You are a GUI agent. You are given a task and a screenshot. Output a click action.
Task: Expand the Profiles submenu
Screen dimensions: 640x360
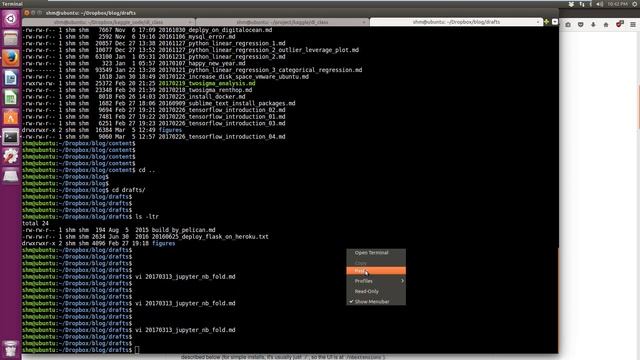click(376, 281)
